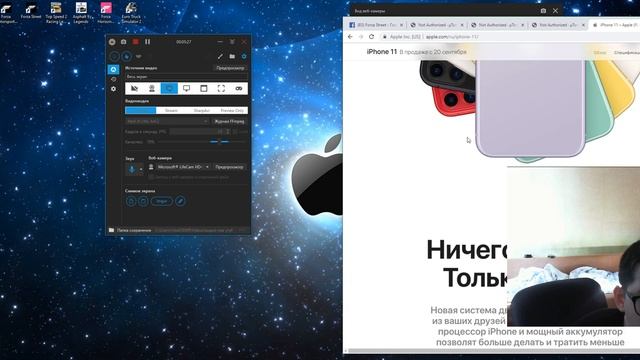Select the monitor with arrow source icon
Screen dimensions: 640x360
187,88
